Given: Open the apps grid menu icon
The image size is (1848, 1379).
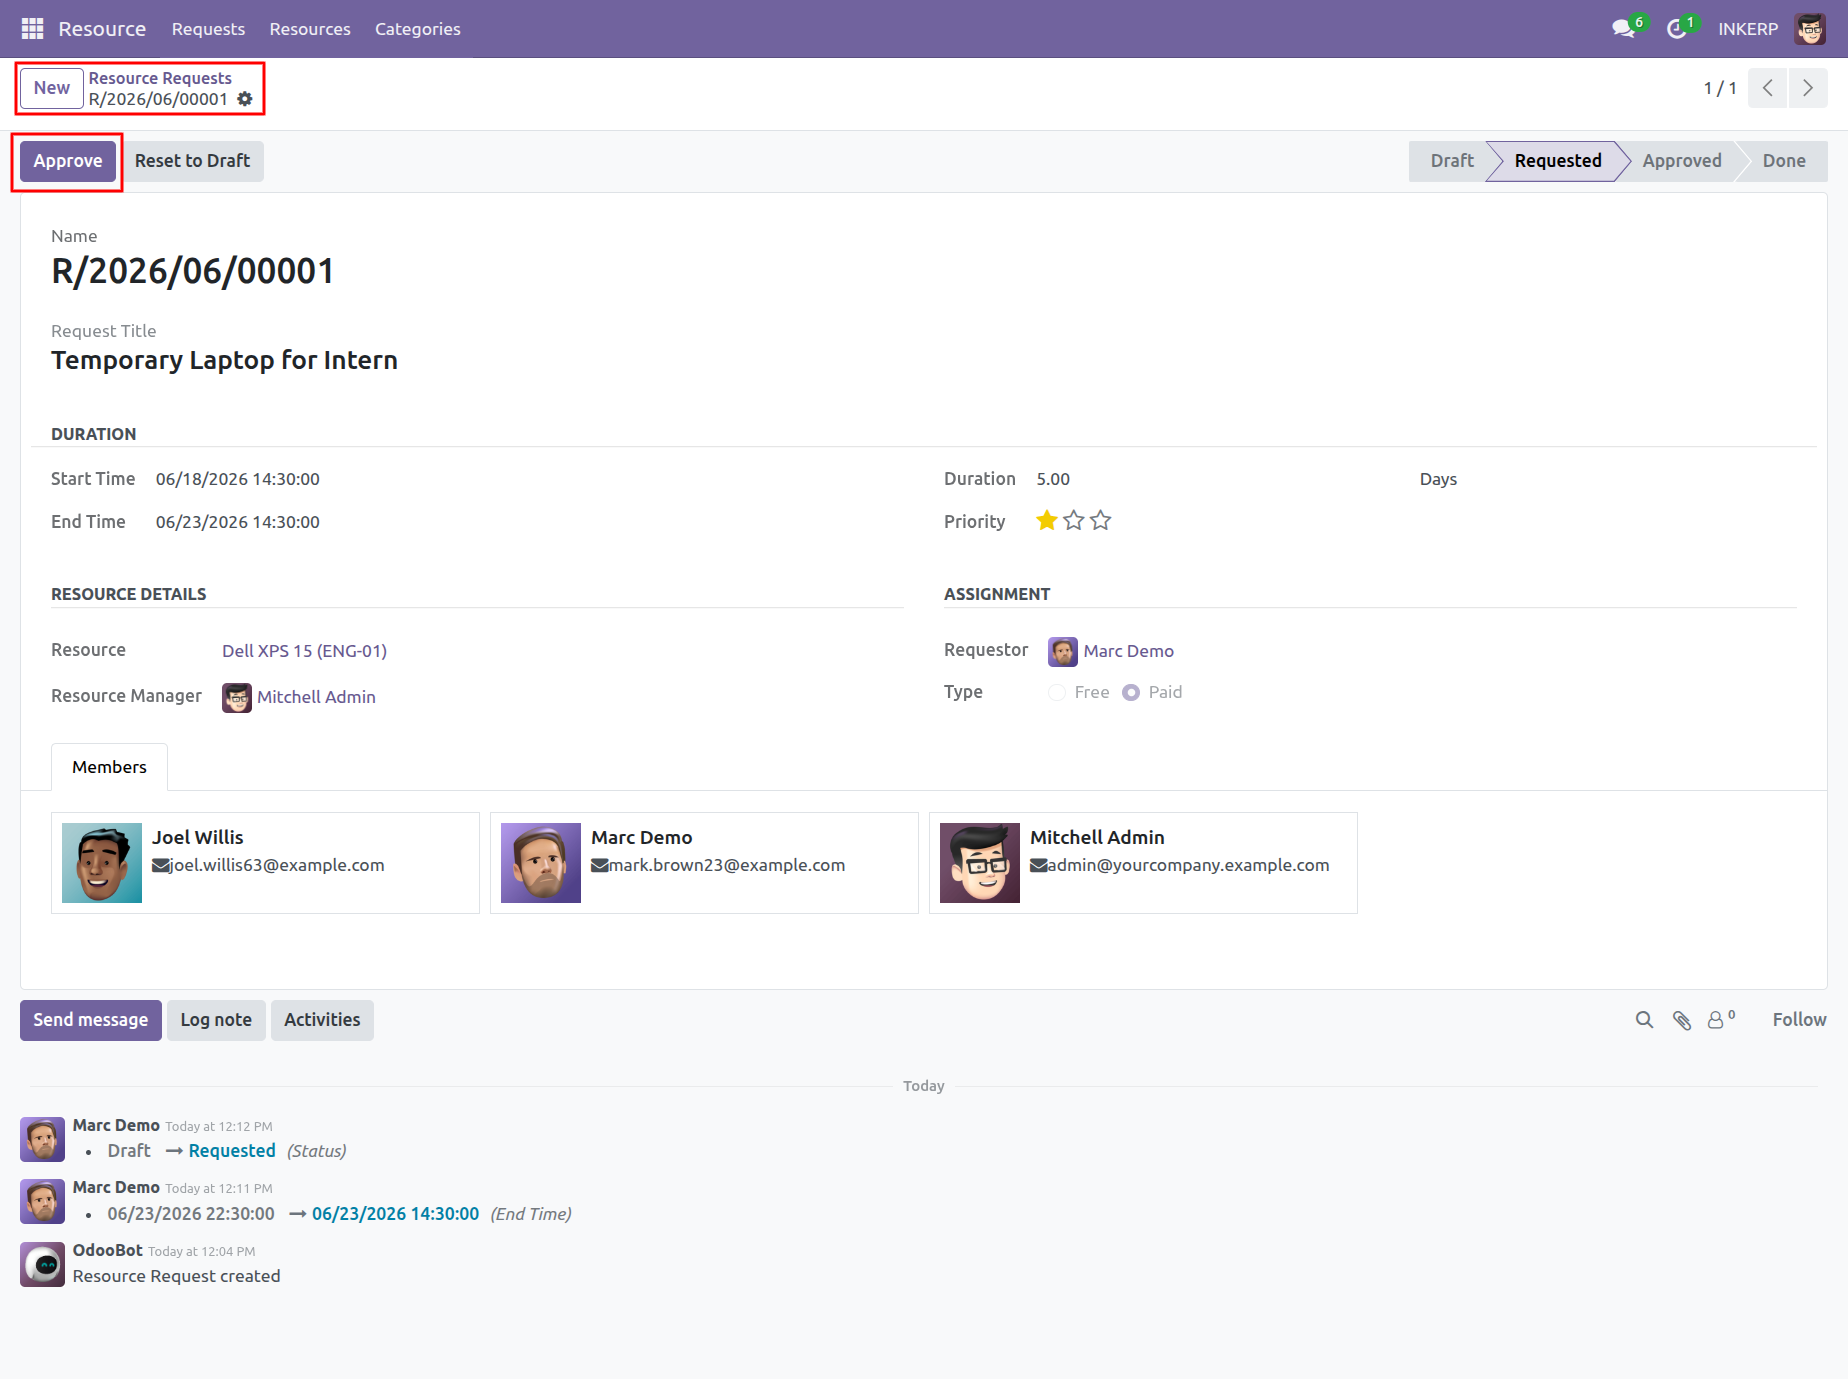Looking at the screenshot, I should pos(32,29).
